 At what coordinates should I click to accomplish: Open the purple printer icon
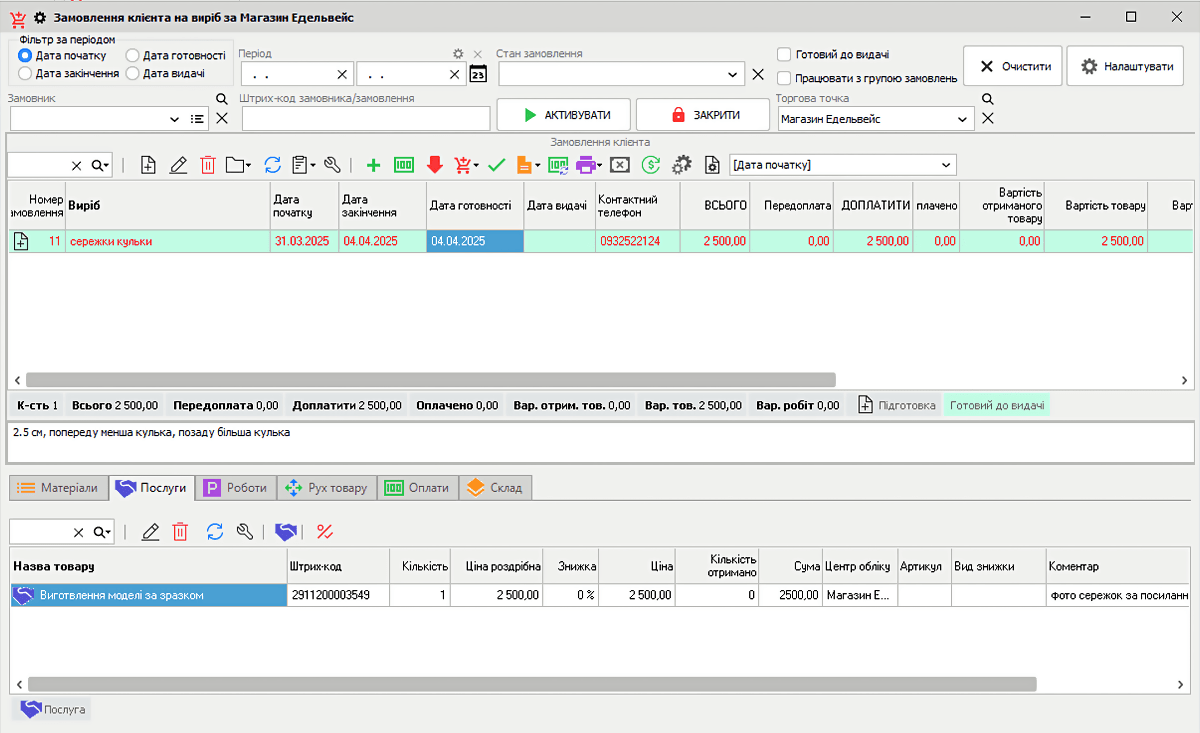pyautogui.click(x=588, y=165)
